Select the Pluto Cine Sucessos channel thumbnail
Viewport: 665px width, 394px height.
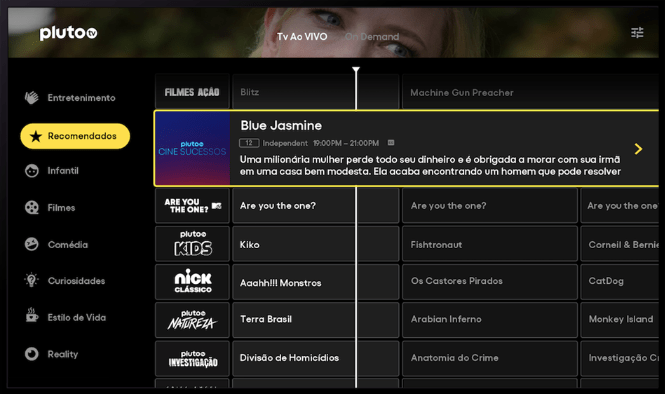click(193, 148)
